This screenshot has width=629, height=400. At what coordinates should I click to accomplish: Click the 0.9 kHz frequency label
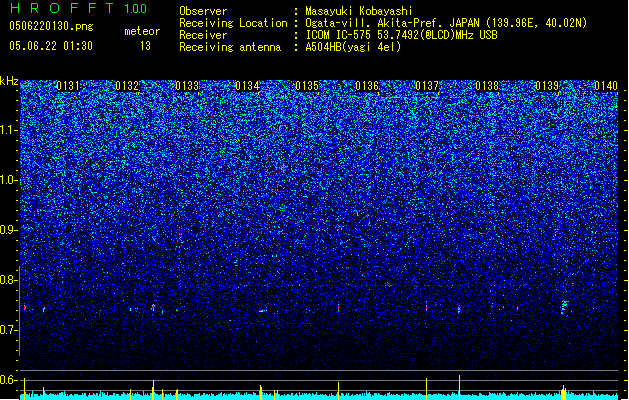tap(9, 230)
